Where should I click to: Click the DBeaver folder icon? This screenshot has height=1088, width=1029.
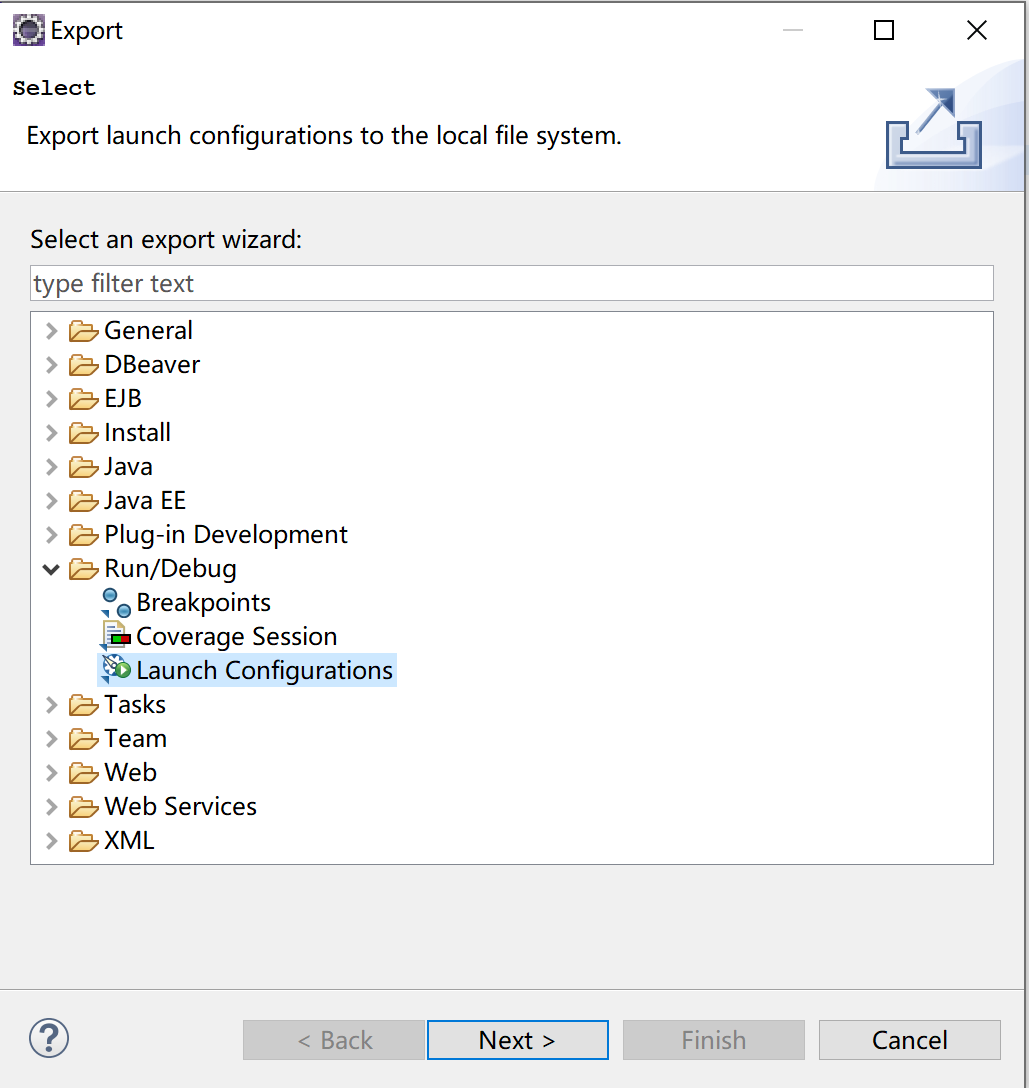tap(83, 365)
